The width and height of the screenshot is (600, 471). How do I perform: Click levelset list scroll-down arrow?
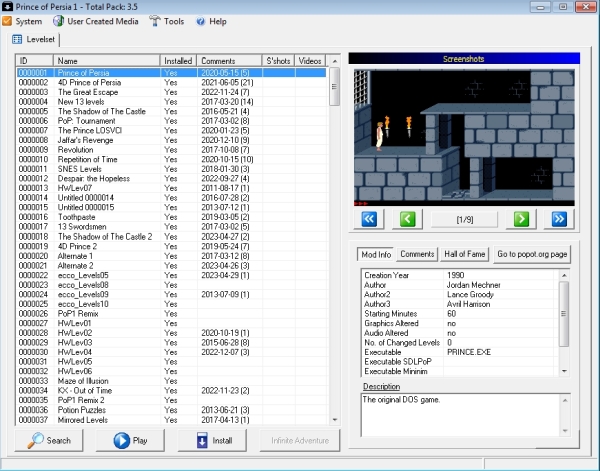[x=335, y=420]
